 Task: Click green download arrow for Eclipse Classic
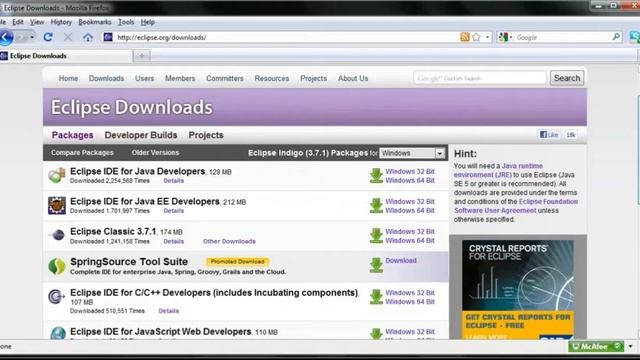pyautogui.click(x=376, y=236)
